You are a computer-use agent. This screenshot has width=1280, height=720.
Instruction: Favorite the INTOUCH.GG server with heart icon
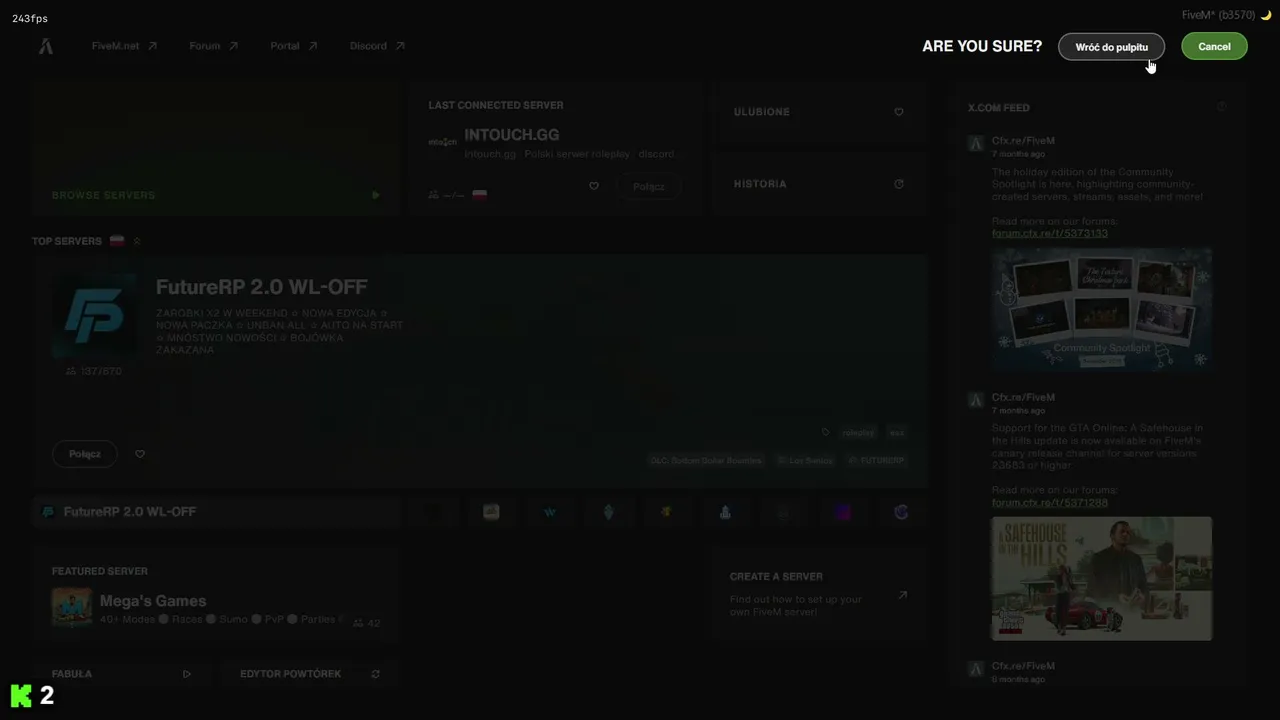point(594,186)
